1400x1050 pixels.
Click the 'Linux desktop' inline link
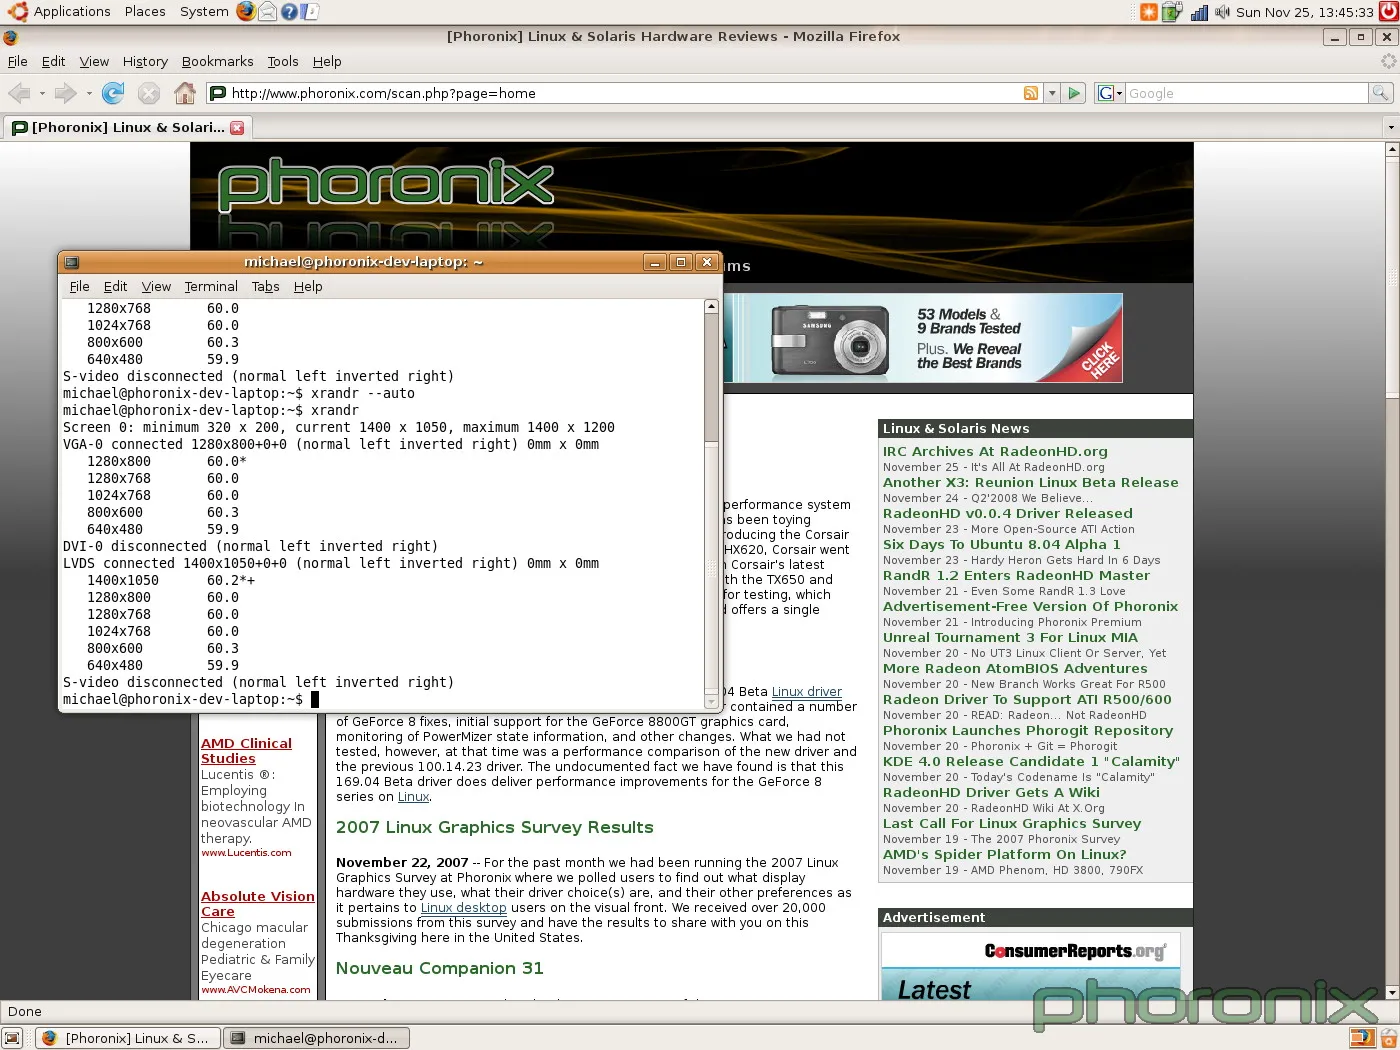click(x=463, y=908)
